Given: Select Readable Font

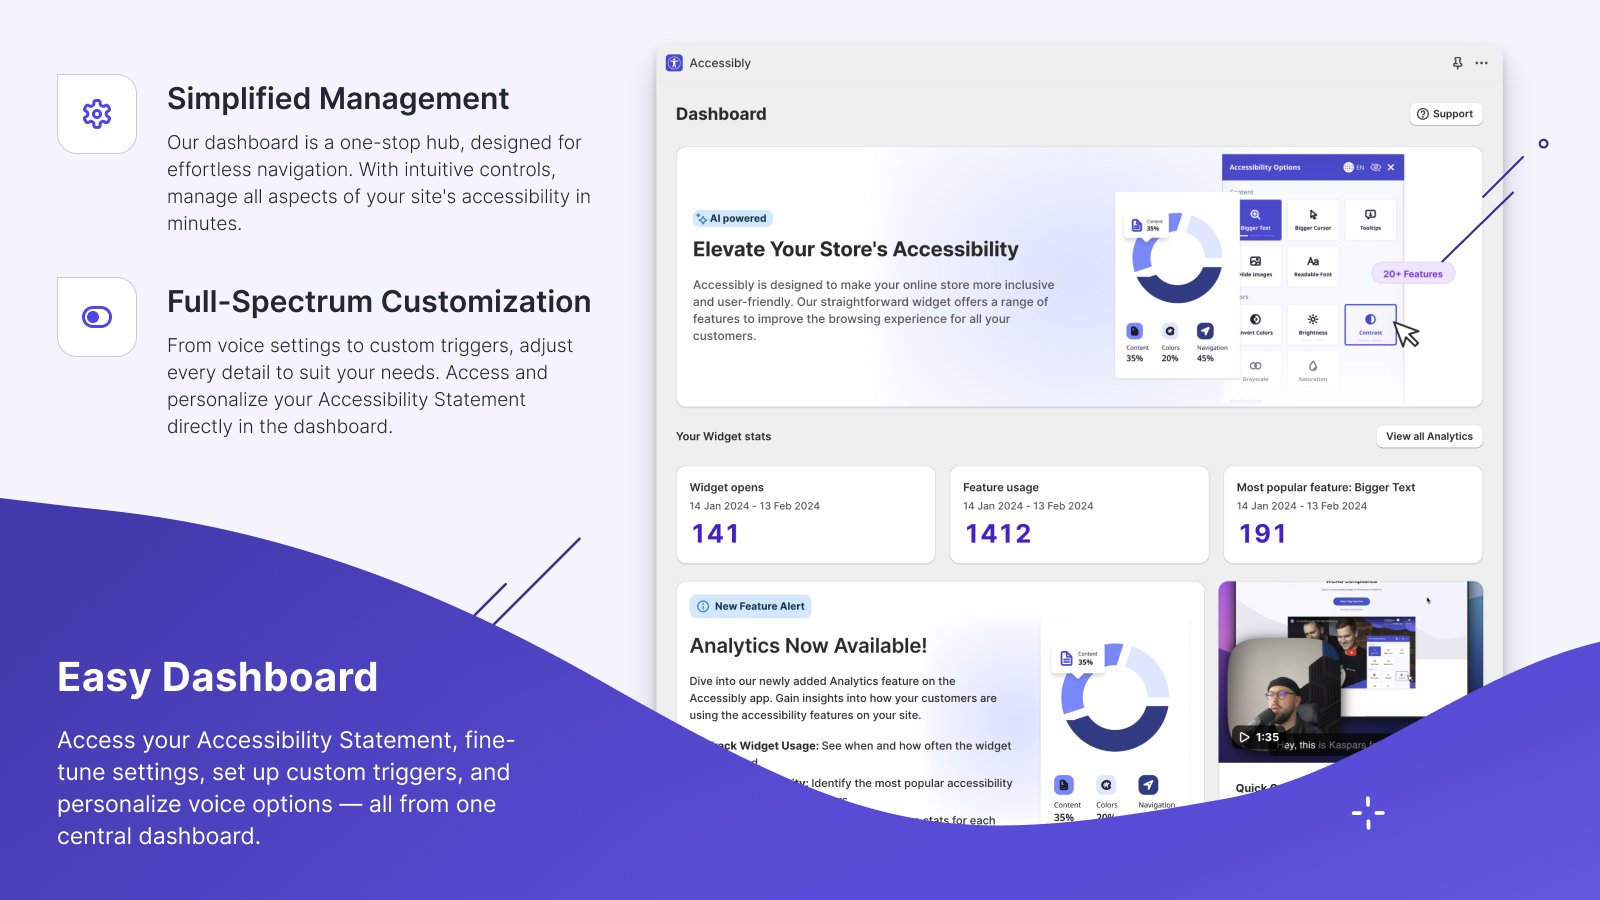Looking at the screenshot, I should [x=1313, y=267].
